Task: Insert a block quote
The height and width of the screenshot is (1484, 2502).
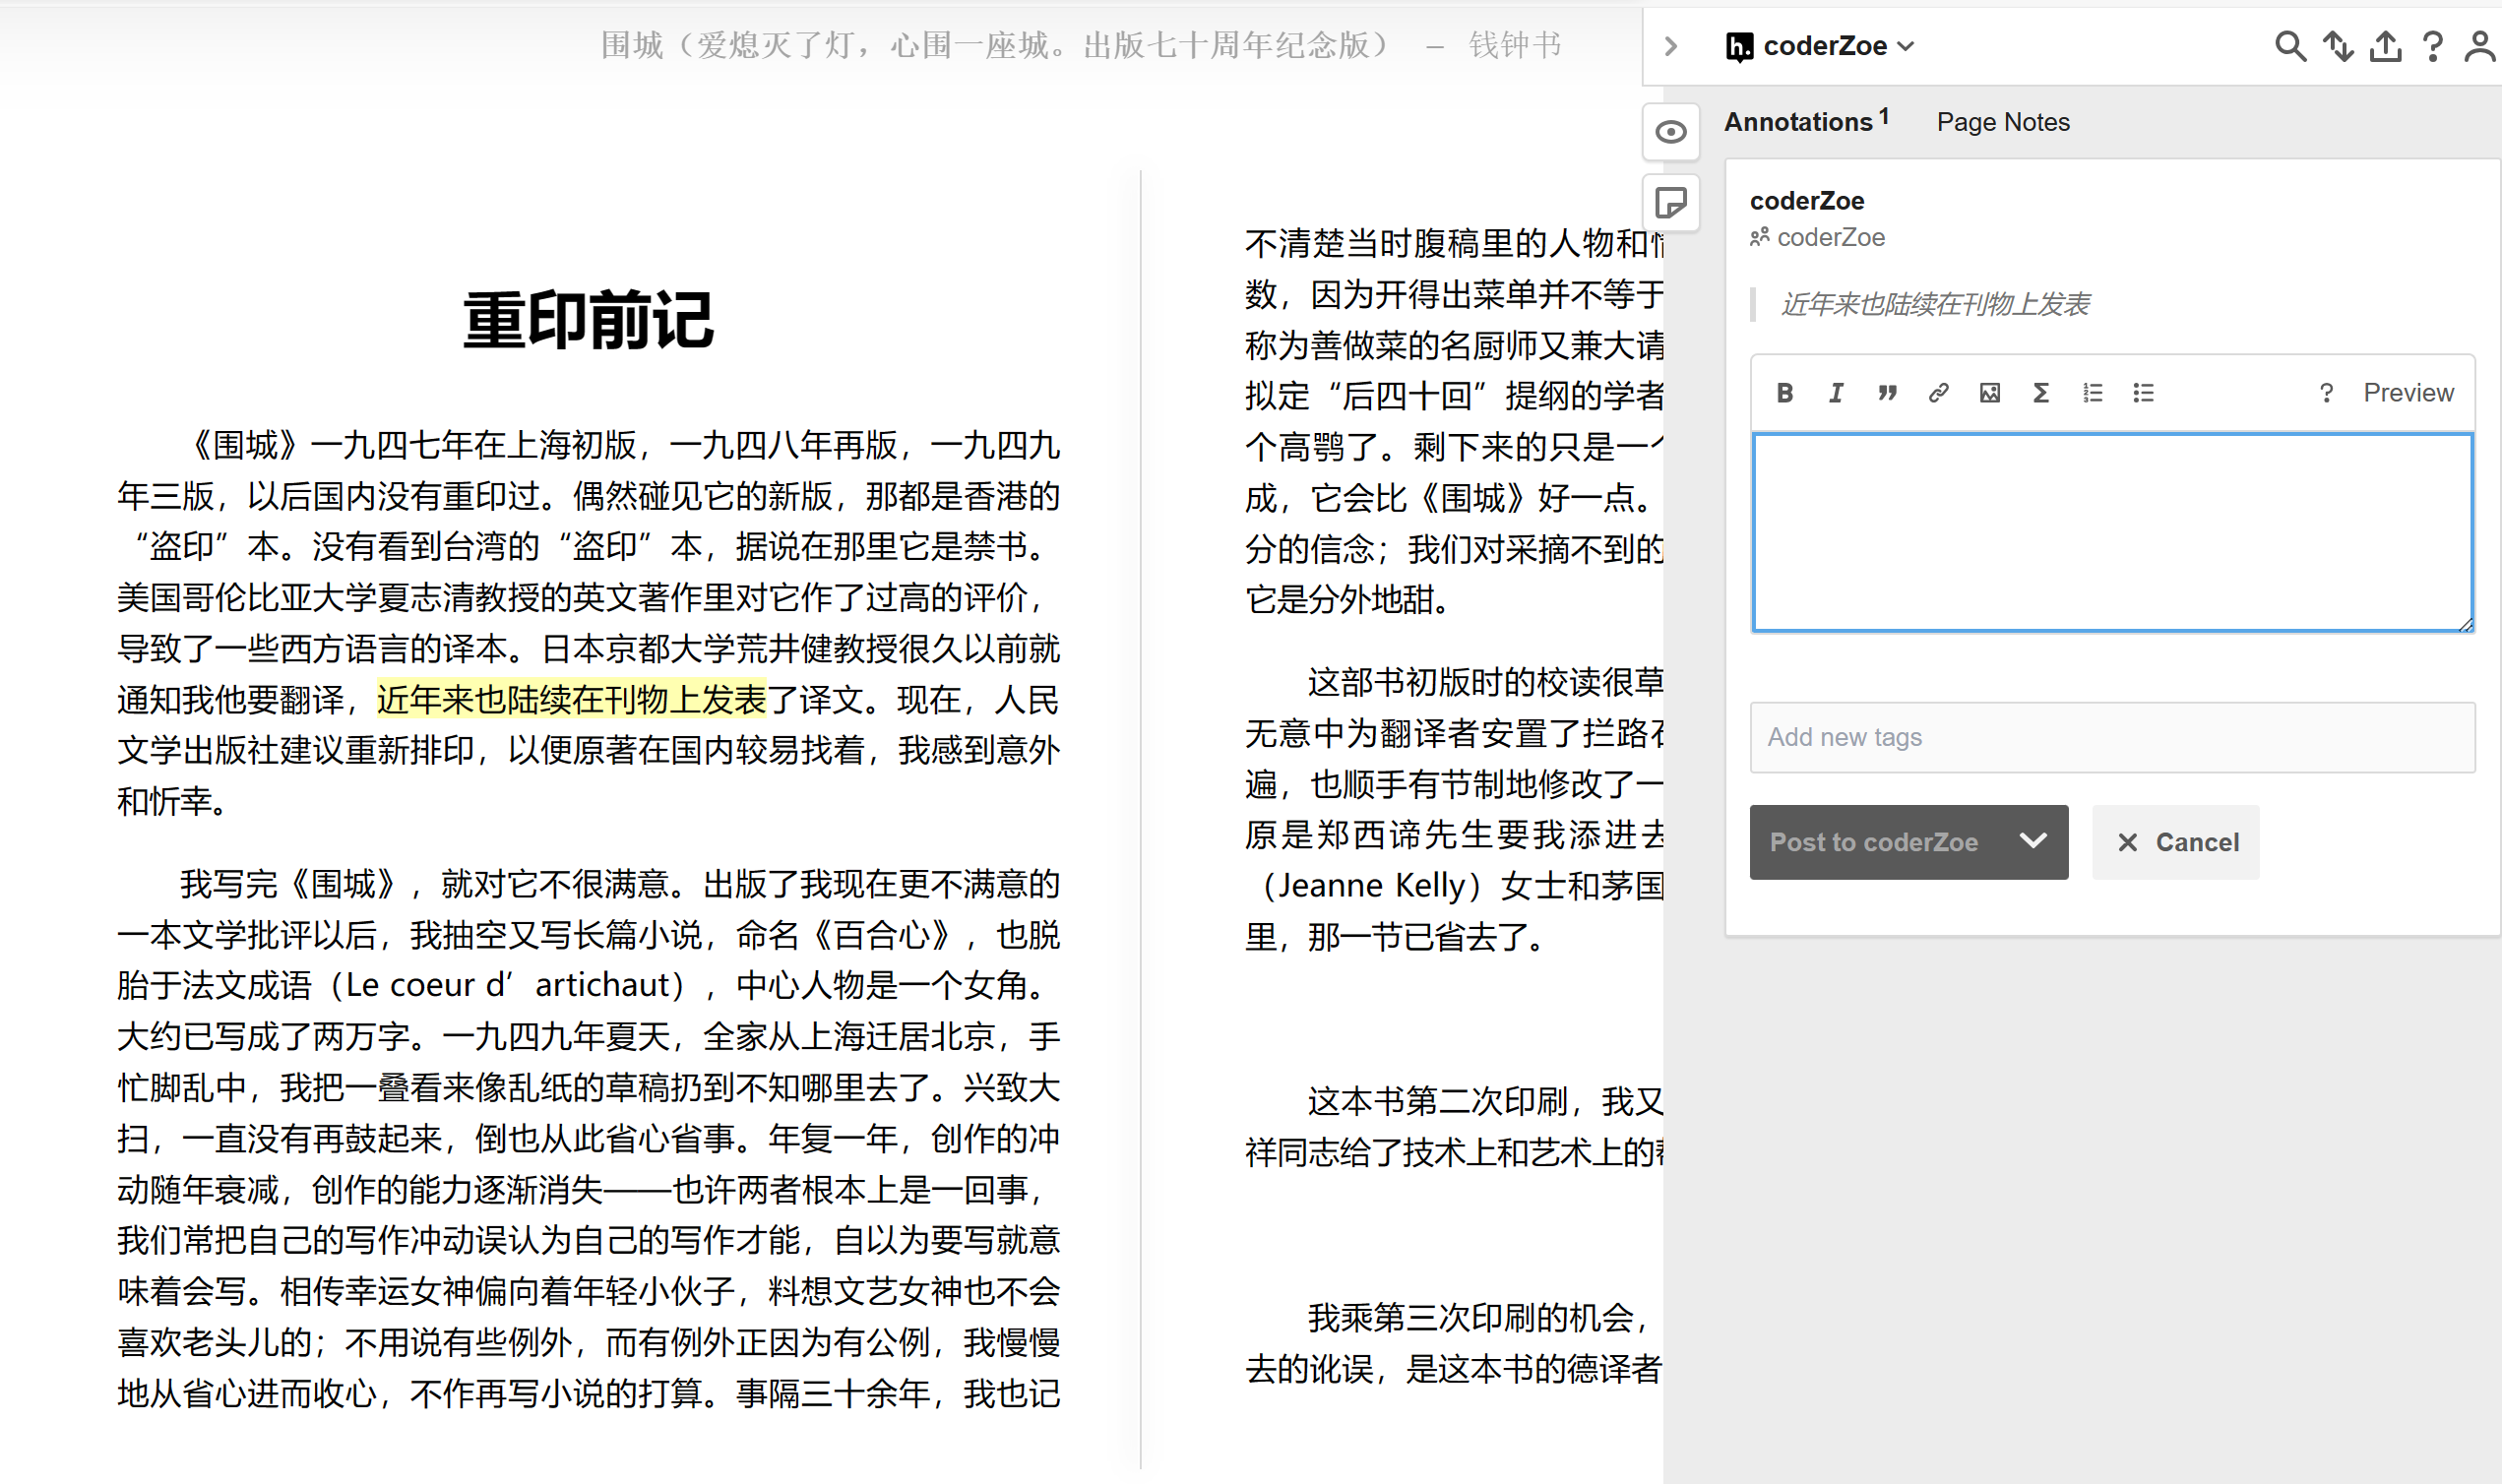Action: [1887, 392]
